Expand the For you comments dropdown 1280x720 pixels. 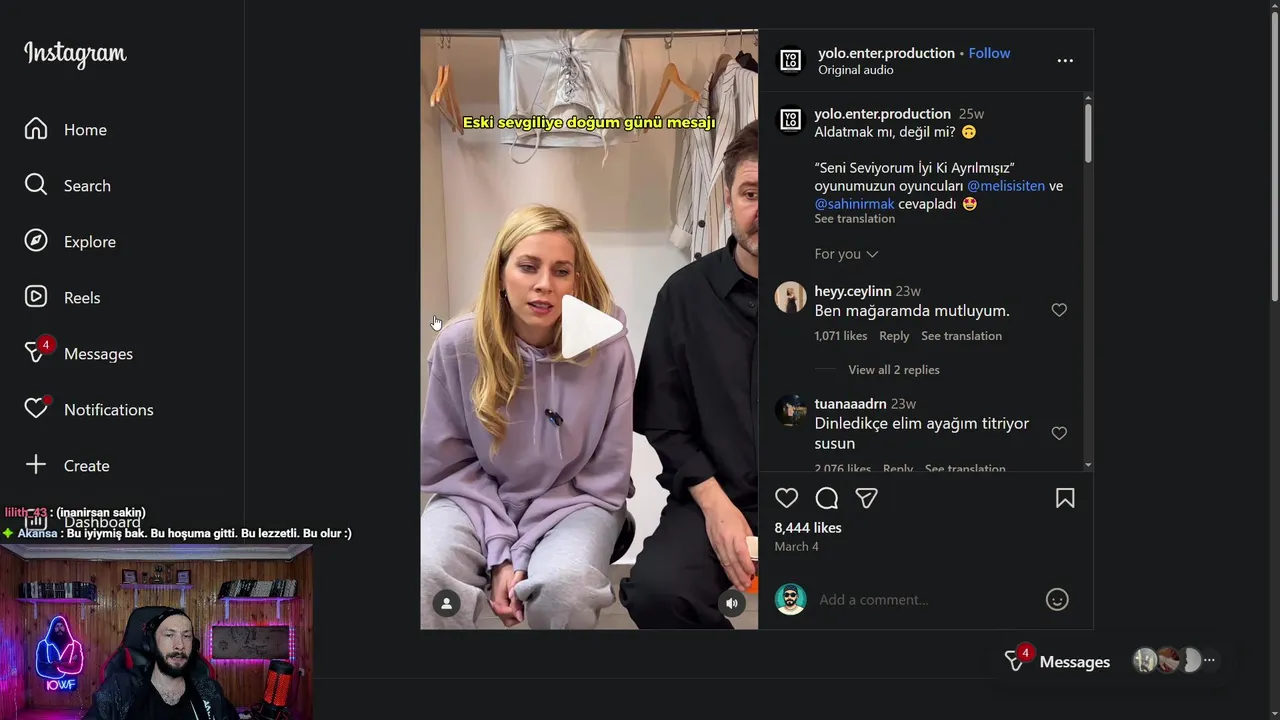[x=846, y=254]
